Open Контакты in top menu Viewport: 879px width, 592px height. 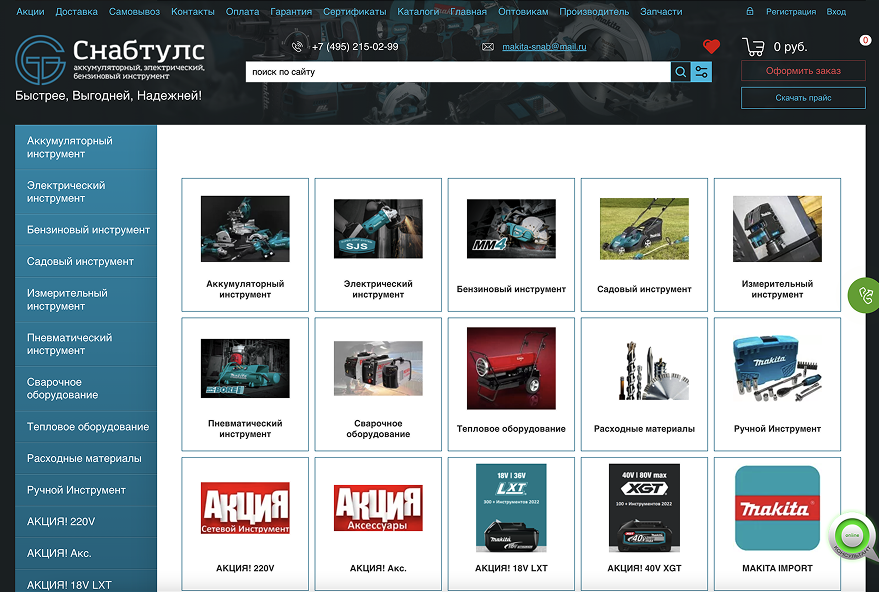coord(193,12)
